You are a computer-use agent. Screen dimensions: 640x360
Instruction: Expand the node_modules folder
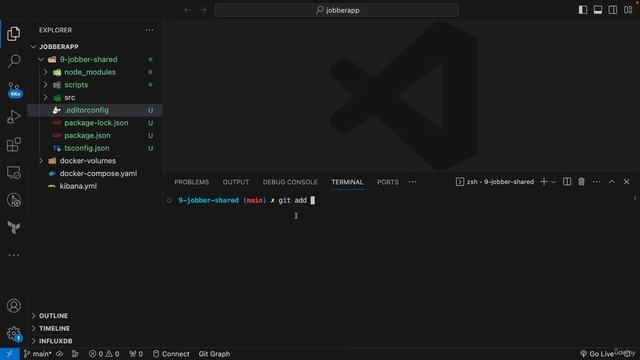45,72
